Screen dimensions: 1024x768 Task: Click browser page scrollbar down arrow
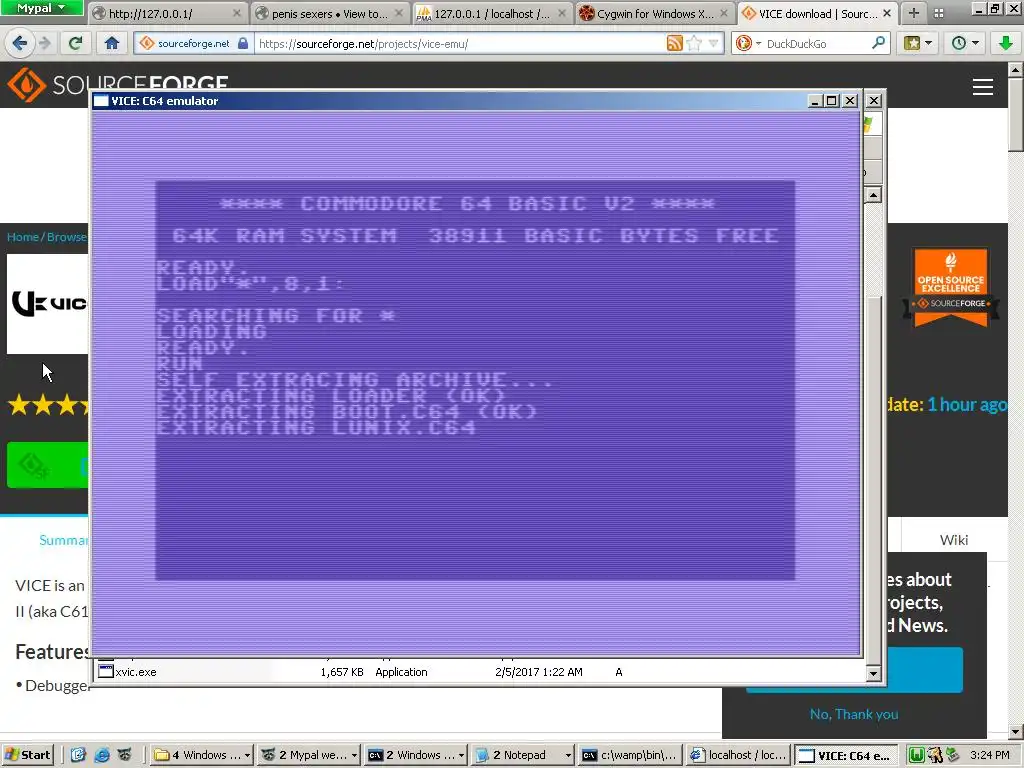click(1016, 731)
